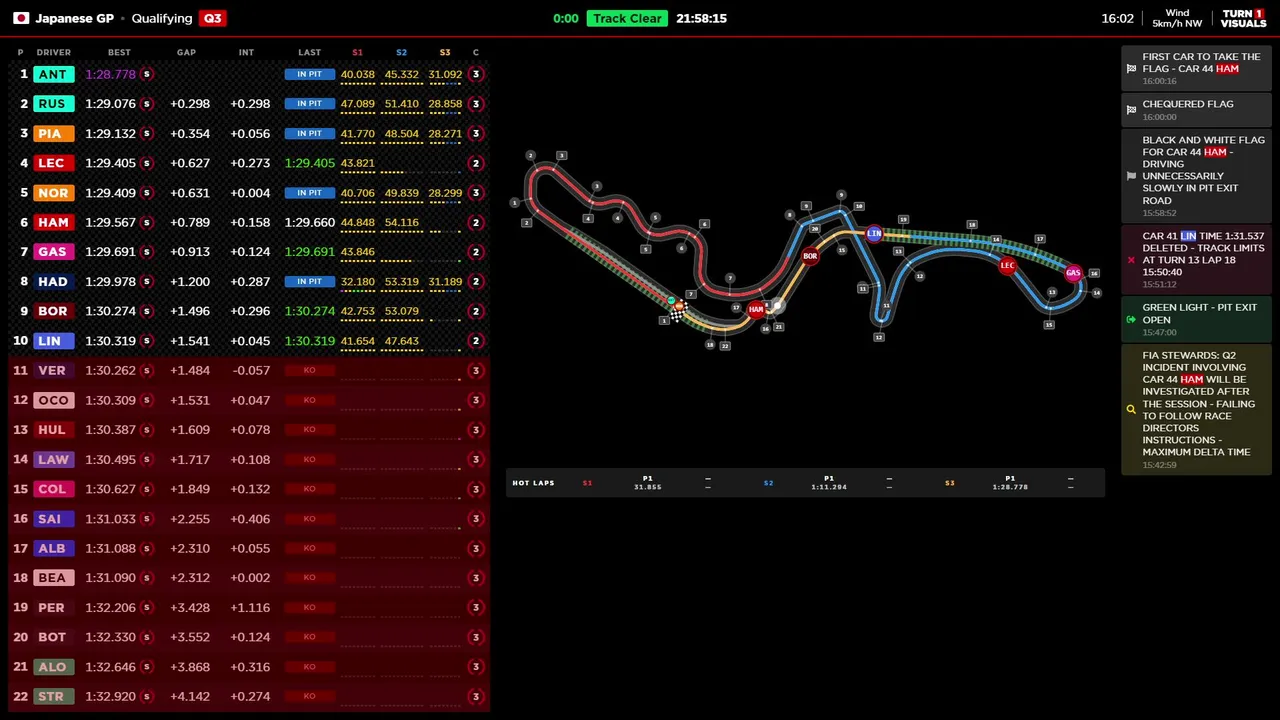The height and width of the screenshot is (720, 1280).
Task: Select the HAM driver tag in timing table
Action: click(53, 222)
